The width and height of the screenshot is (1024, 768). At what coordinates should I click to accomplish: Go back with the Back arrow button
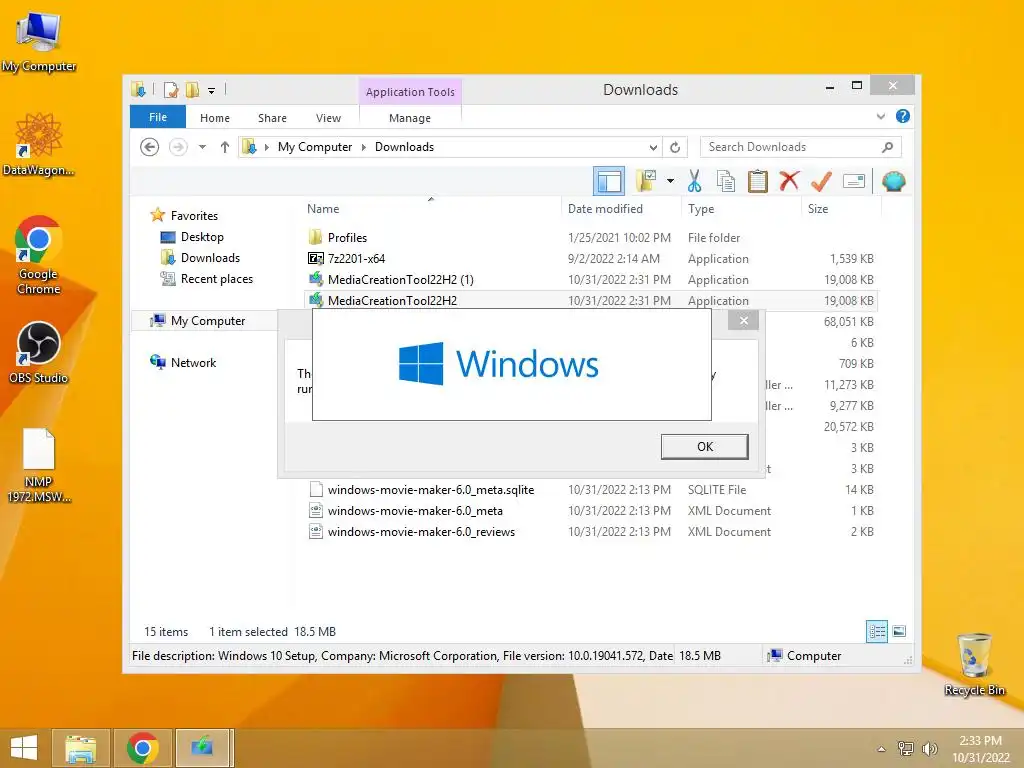[150, 147]
